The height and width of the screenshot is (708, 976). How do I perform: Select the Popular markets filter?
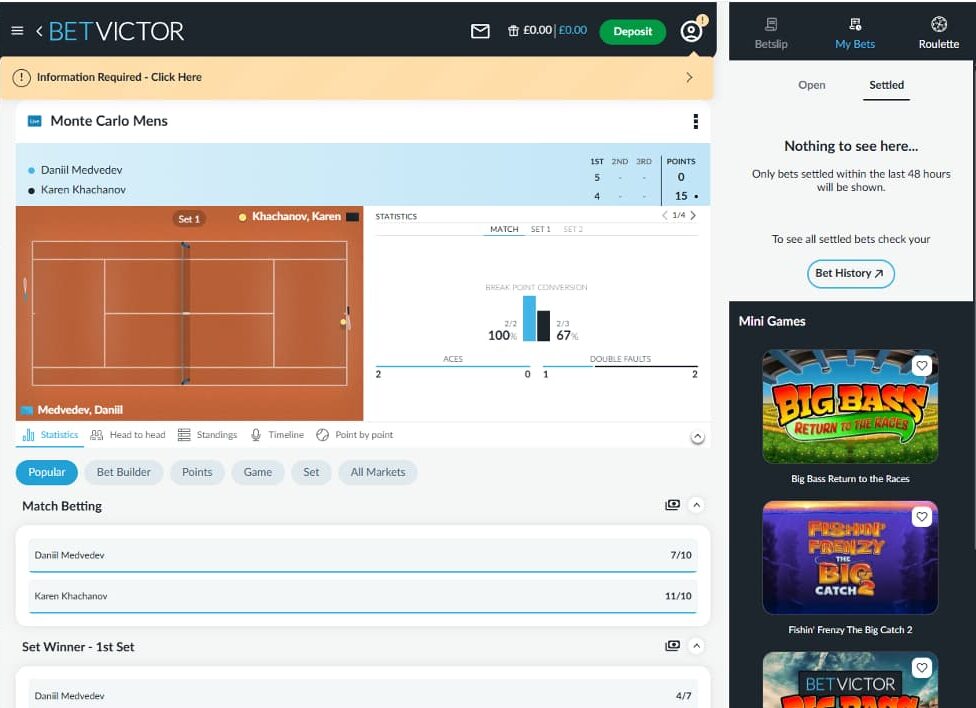[47, 472]
